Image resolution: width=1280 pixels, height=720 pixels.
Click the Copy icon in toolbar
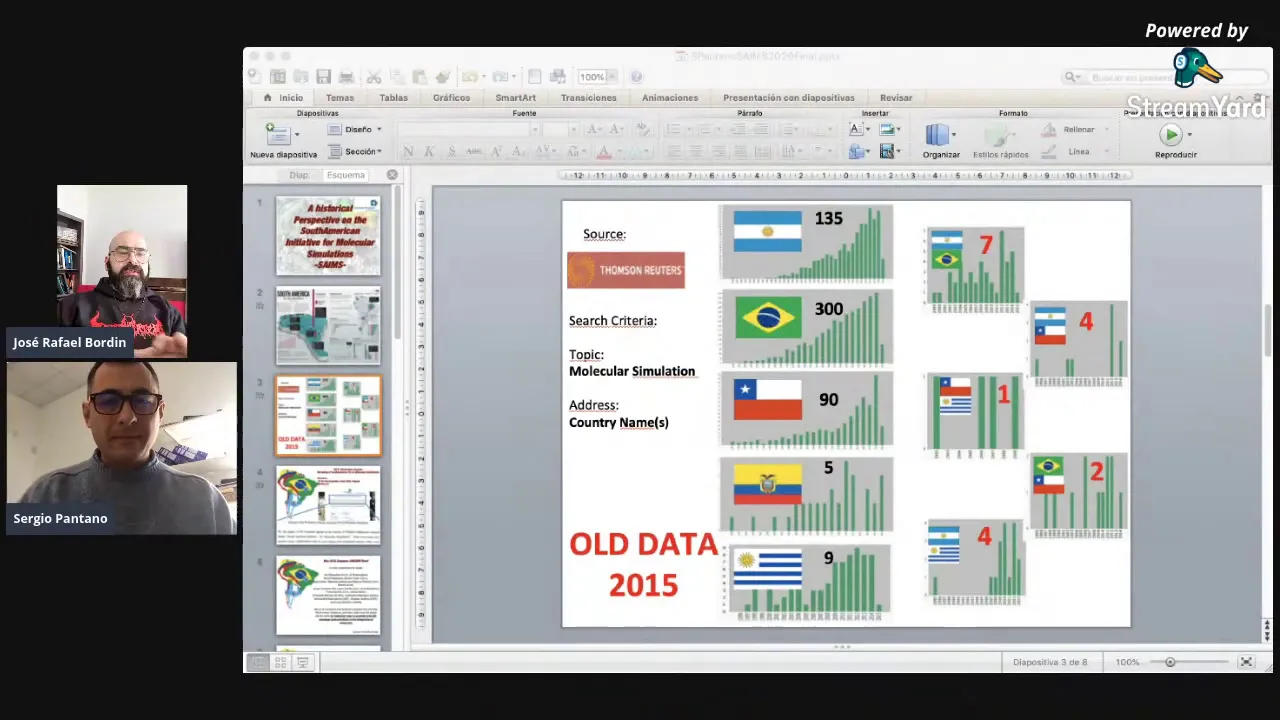pyautogui.click(x=397, y=77)
